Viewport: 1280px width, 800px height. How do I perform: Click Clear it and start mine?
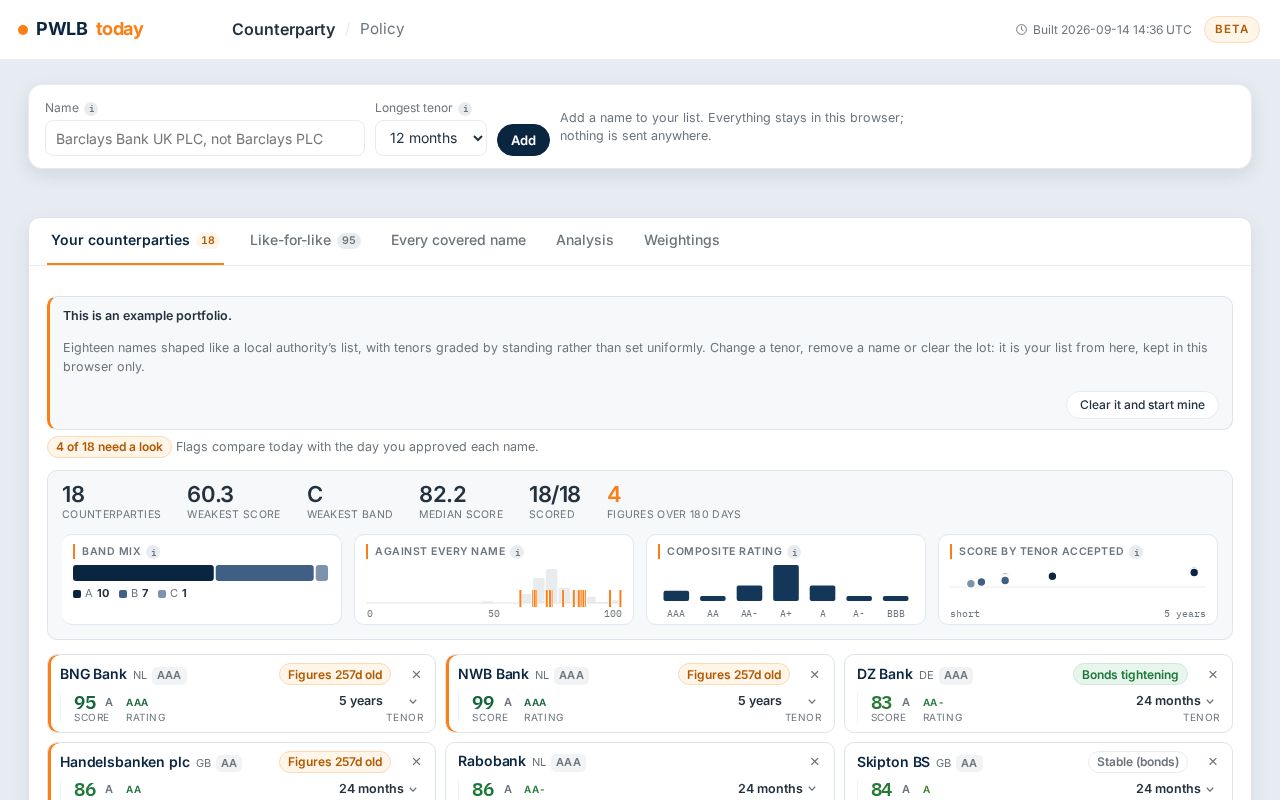1142,405
